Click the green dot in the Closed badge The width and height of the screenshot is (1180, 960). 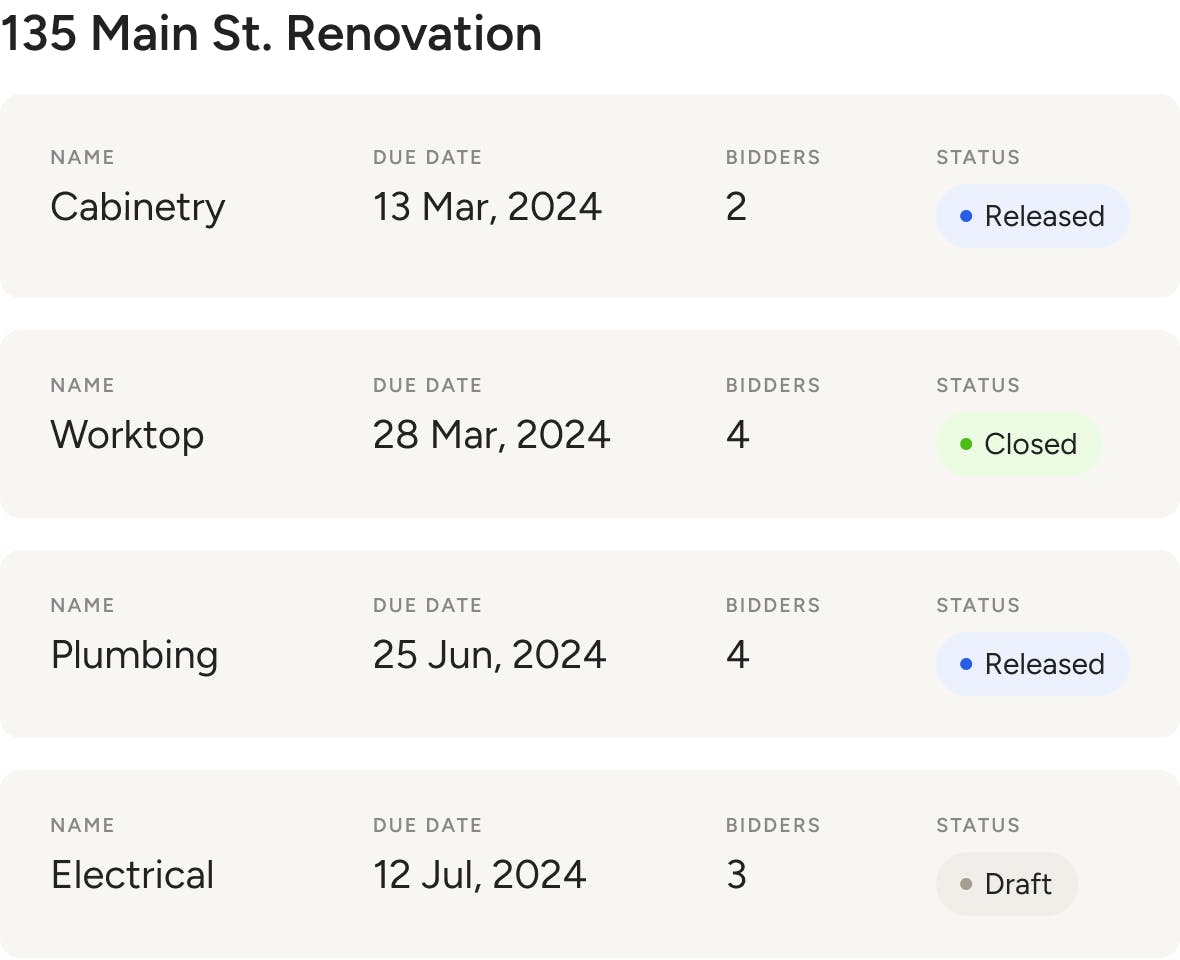[x=966, y=444]
